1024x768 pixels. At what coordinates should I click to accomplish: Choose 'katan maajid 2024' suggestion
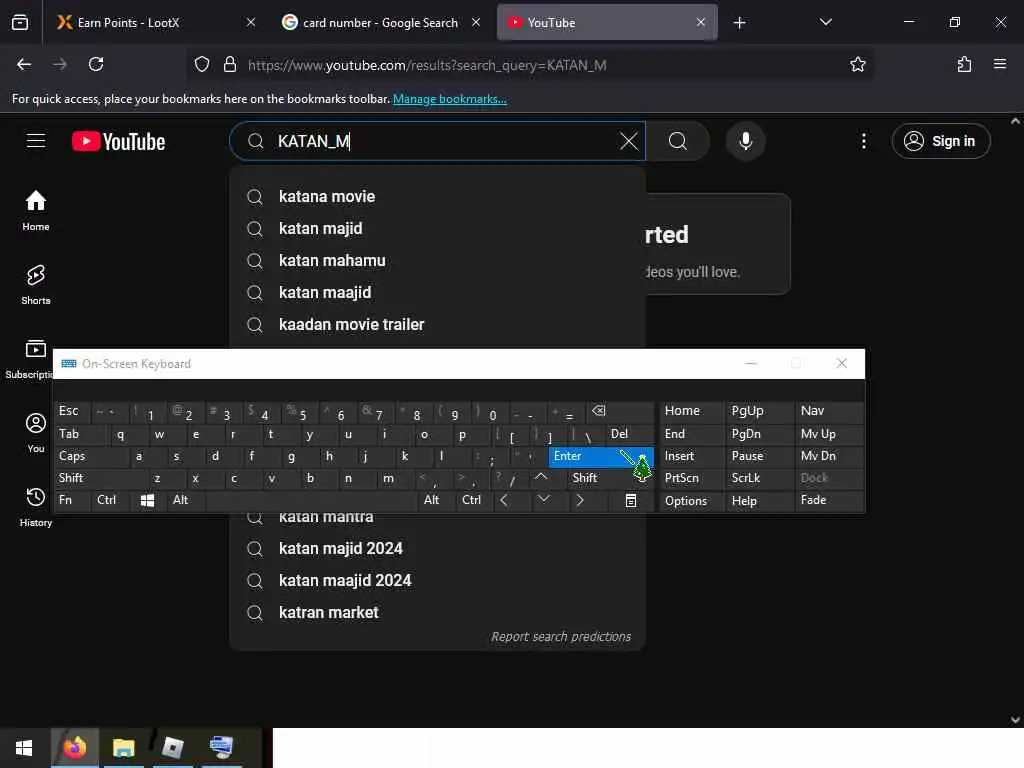click(x=437, y=581)
